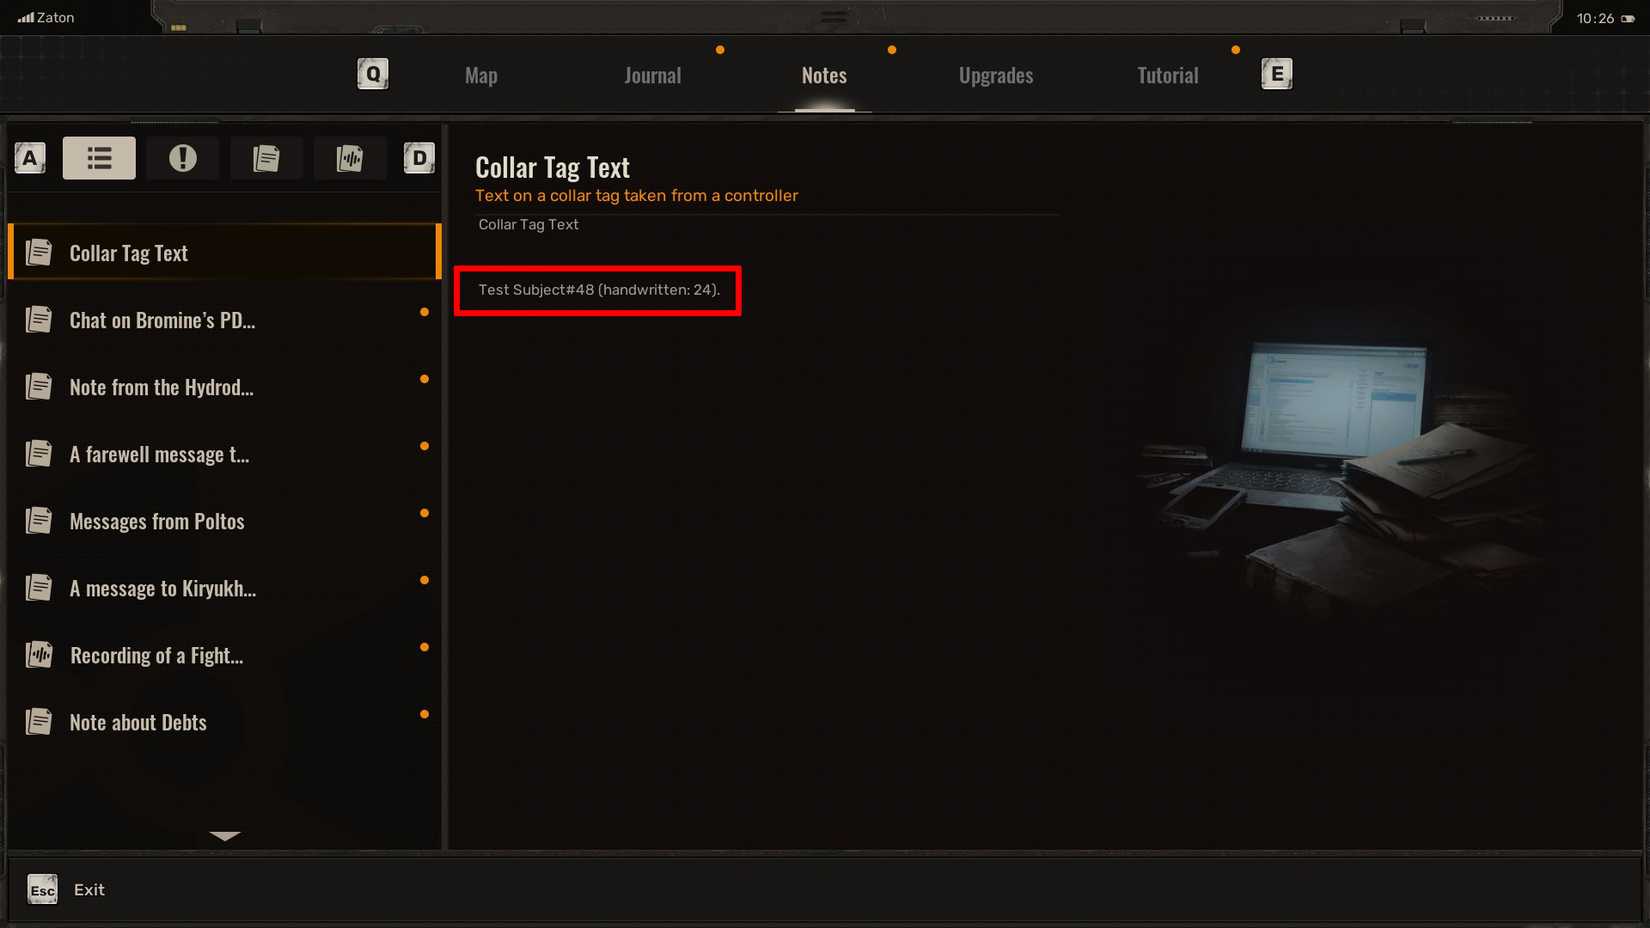Switch to the Map tab
The width and height of the screenshot is (1650, 928).
point(480,74)
